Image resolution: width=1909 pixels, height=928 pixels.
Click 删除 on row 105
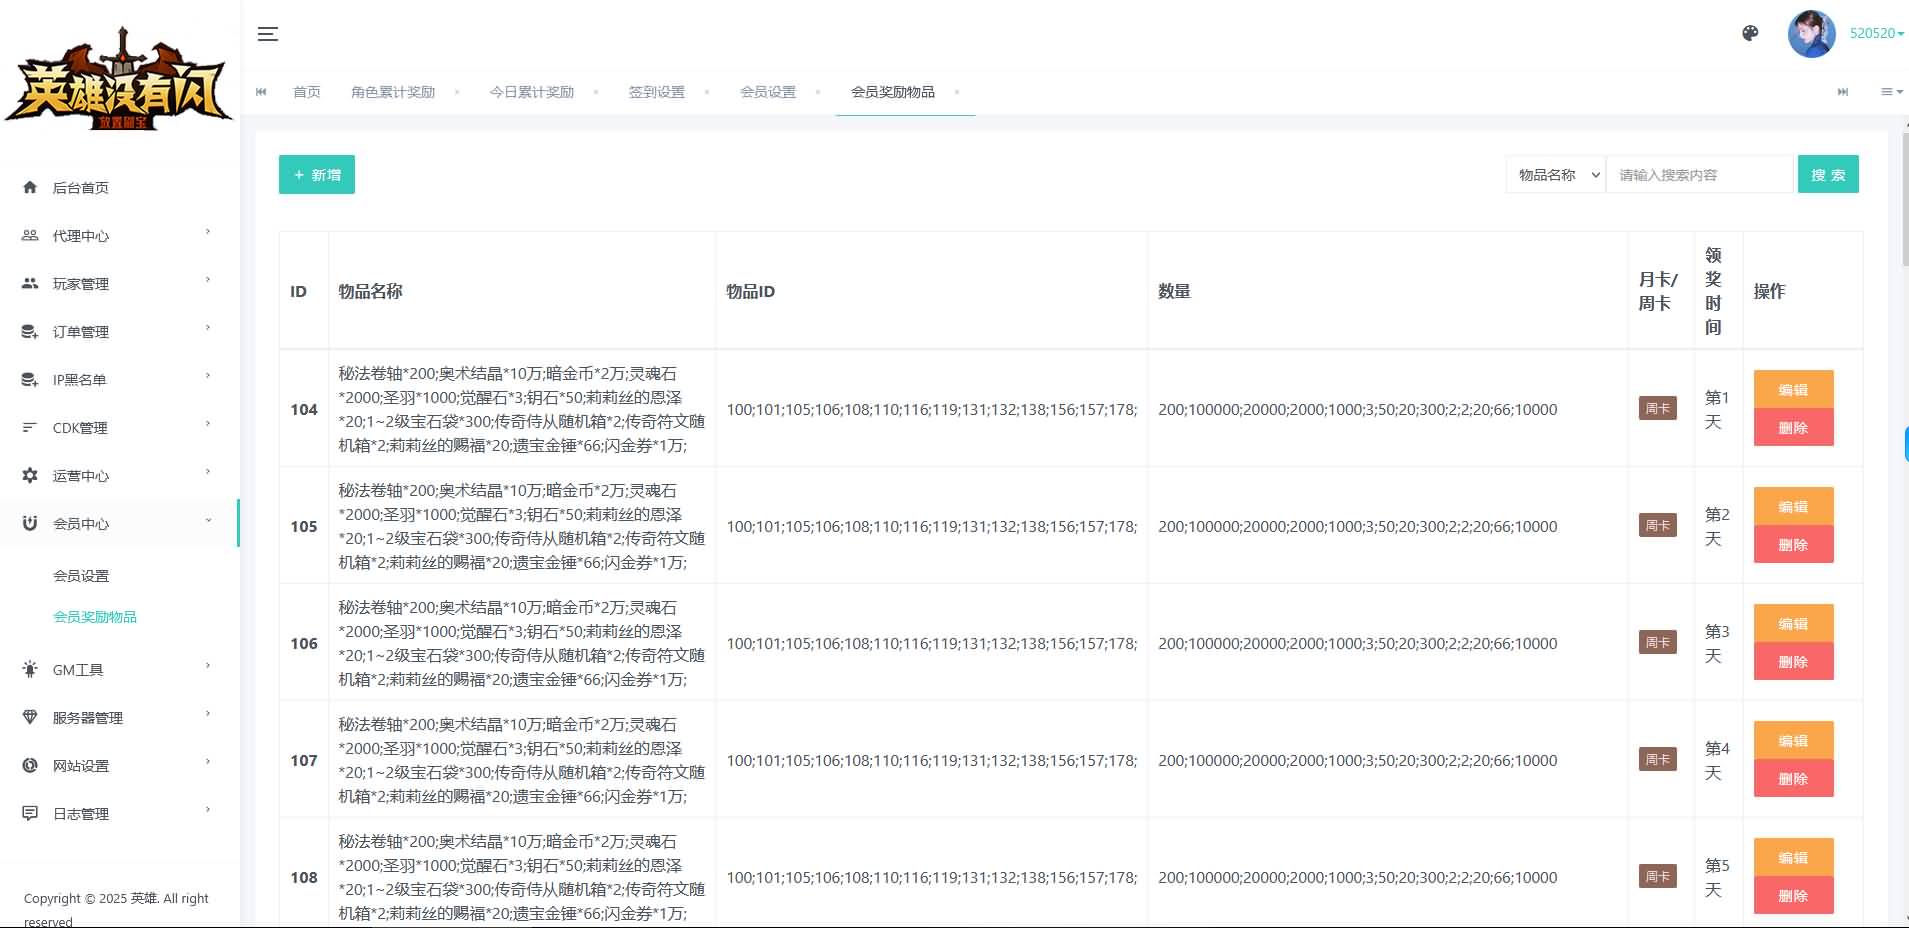1792,544
